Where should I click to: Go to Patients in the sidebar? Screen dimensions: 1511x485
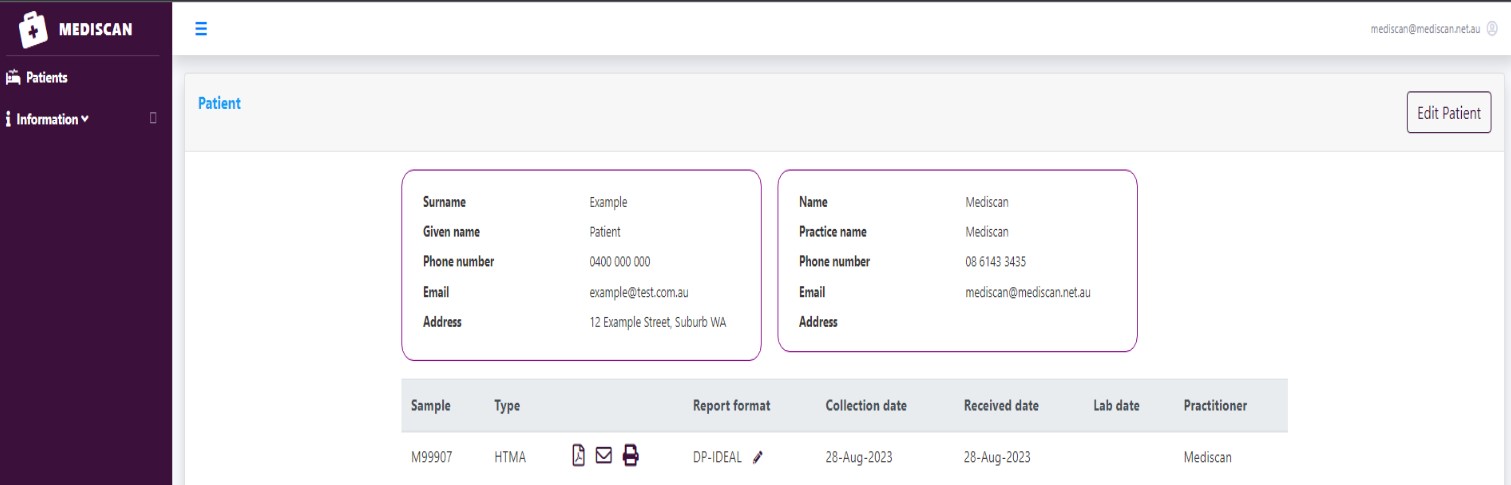(x=46, y=77)
